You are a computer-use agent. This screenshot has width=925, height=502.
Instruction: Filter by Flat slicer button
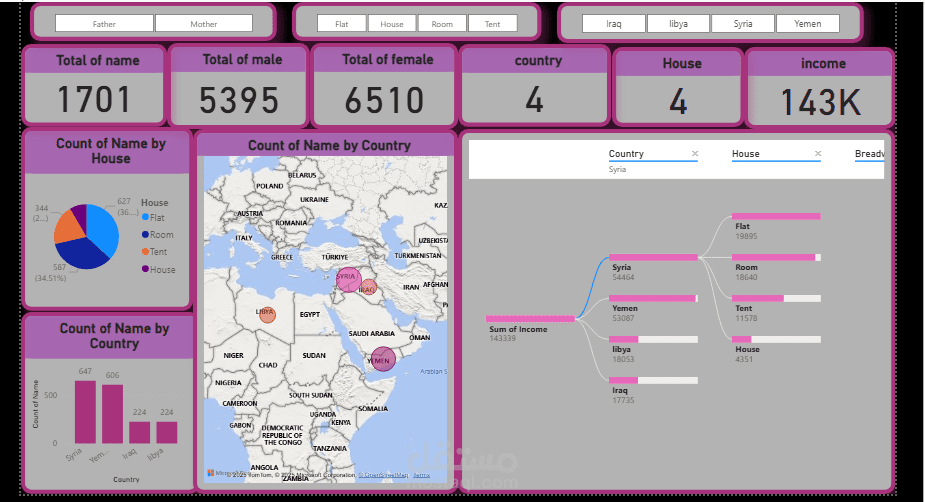tap(342, 24)
